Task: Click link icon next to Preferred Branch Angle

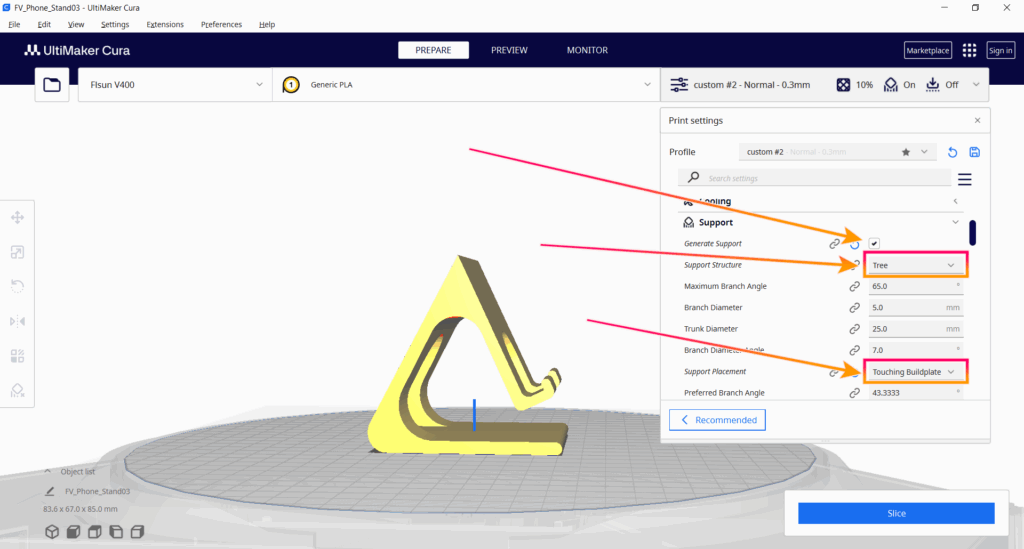Action: pyautogui.click(x=854, y=393)
